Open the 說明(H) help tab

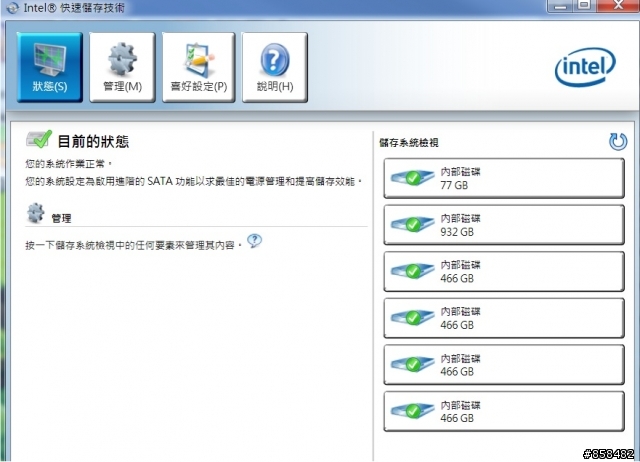[275, 67]
